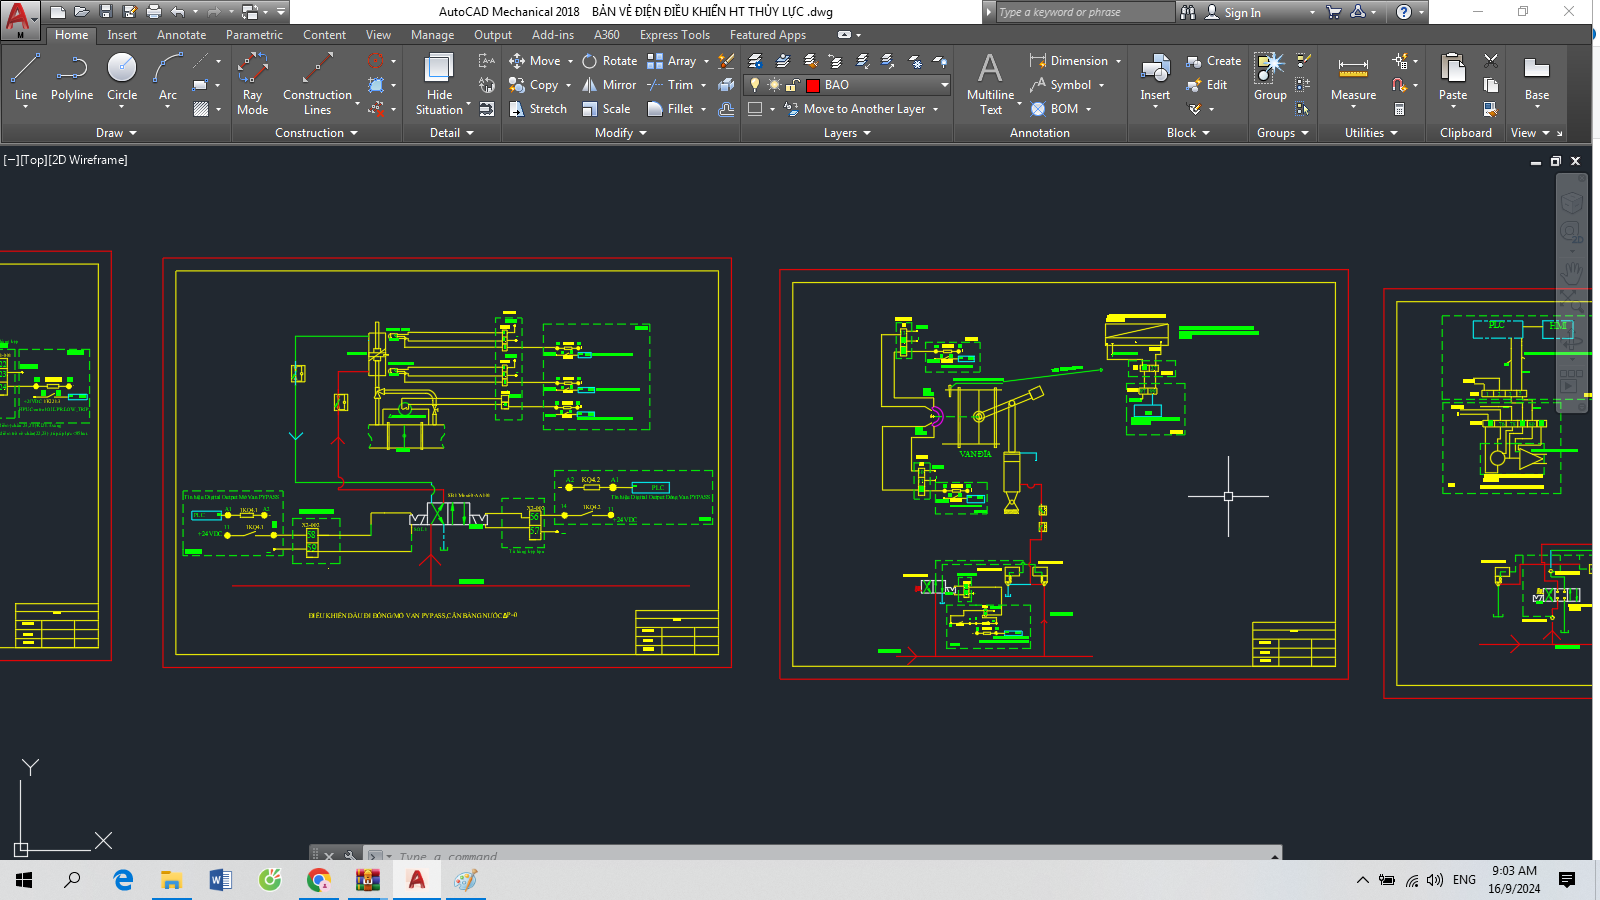Toggle BAO layer freeze sun icon
Screen dimensions: 1600x900
point(774,85)
